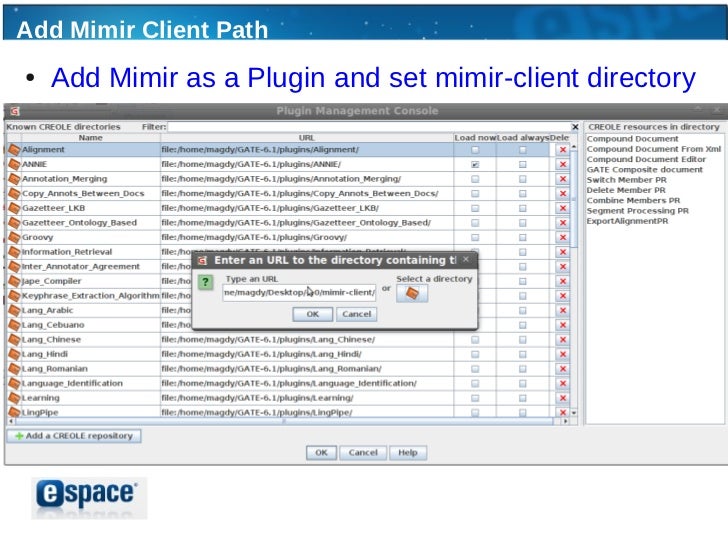Screen dimensions: 728x546
Task: Select Switch Member PR resource
Action: click(626, 180)
